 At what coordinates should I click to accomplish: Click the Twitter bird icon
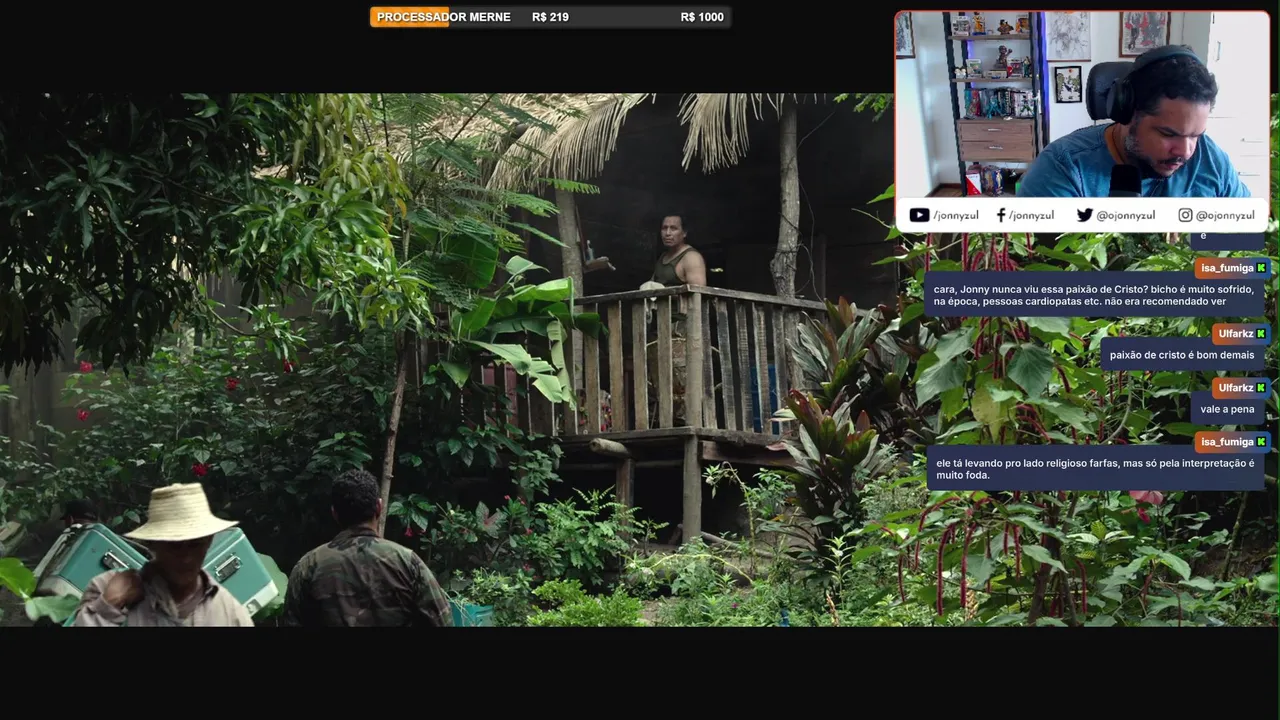click(x=1084, y=215)
